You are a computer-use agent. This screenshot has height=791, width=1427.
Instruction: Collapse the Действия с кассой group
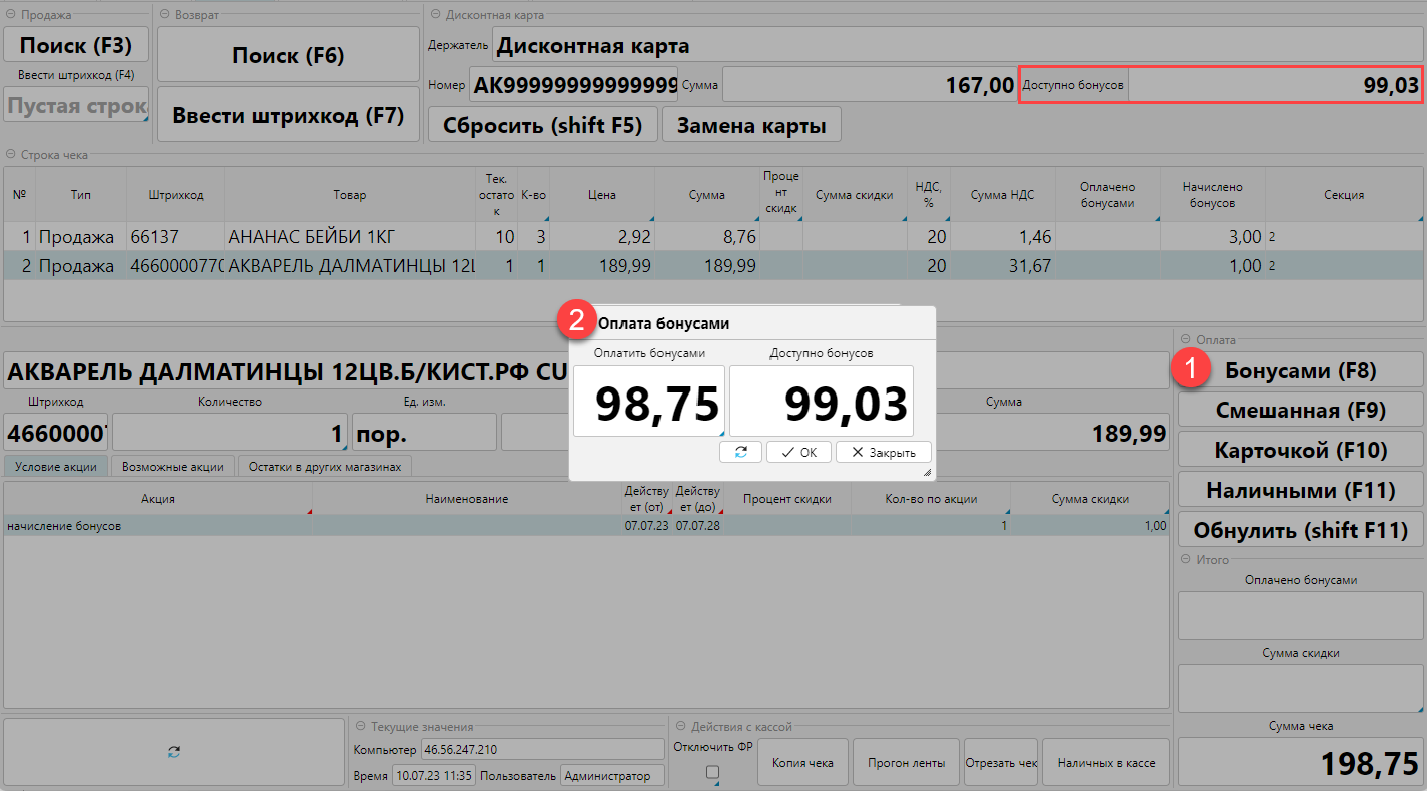(x=681, y=727)
